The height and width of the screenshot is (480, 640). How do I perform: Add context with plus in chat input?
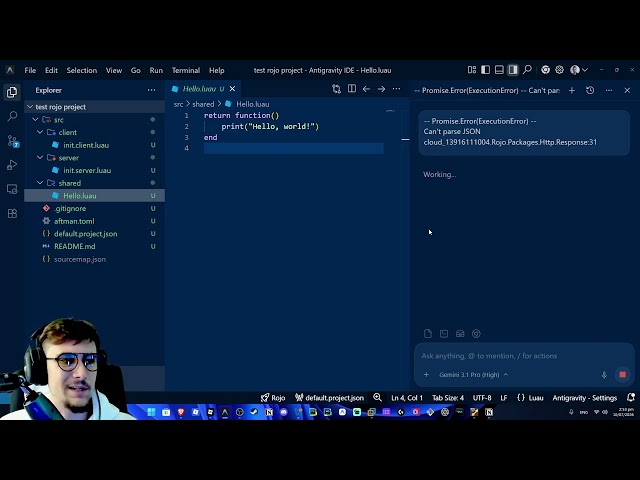point(426,375)
